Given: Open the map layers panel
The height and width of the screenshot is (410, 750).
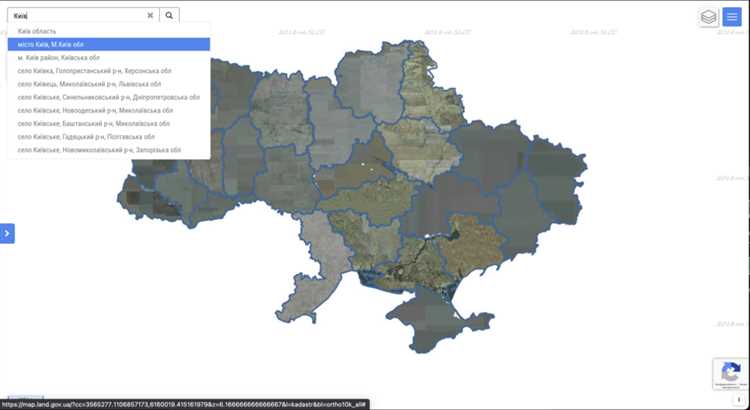Looking at the screenshot, I should tap(708, 17).
